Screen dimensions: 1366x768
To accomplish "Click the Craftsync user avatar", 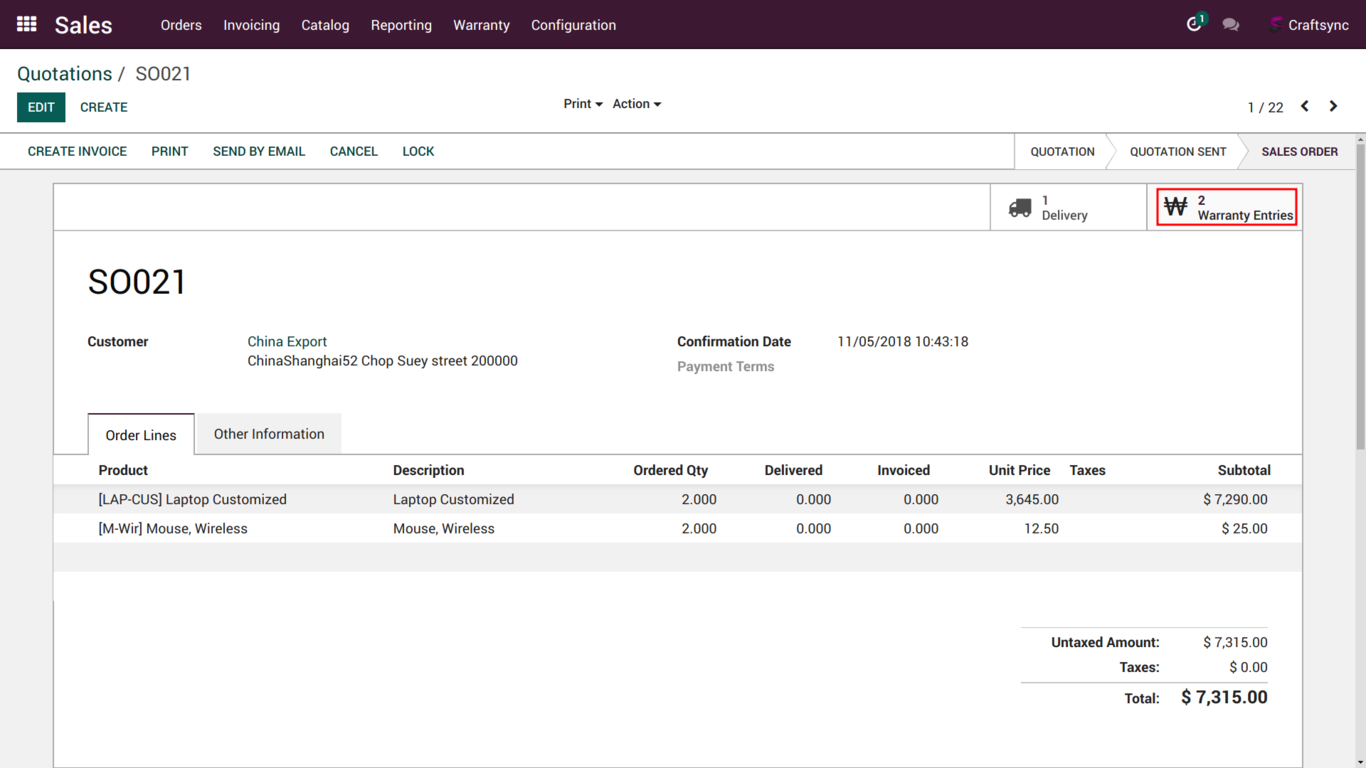I will [x=1276, y=25].
